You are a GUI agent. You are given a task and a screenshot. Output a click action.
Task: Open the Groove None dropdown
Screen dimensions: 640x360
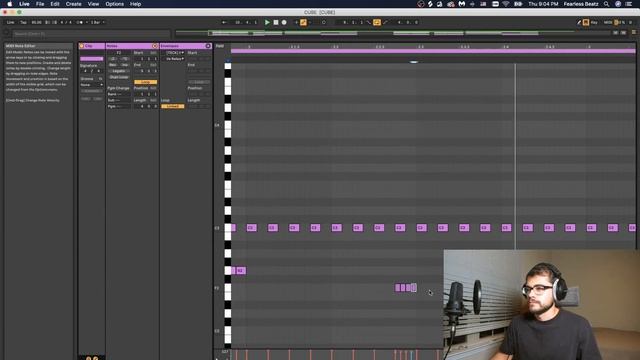[x=91, y=85]
